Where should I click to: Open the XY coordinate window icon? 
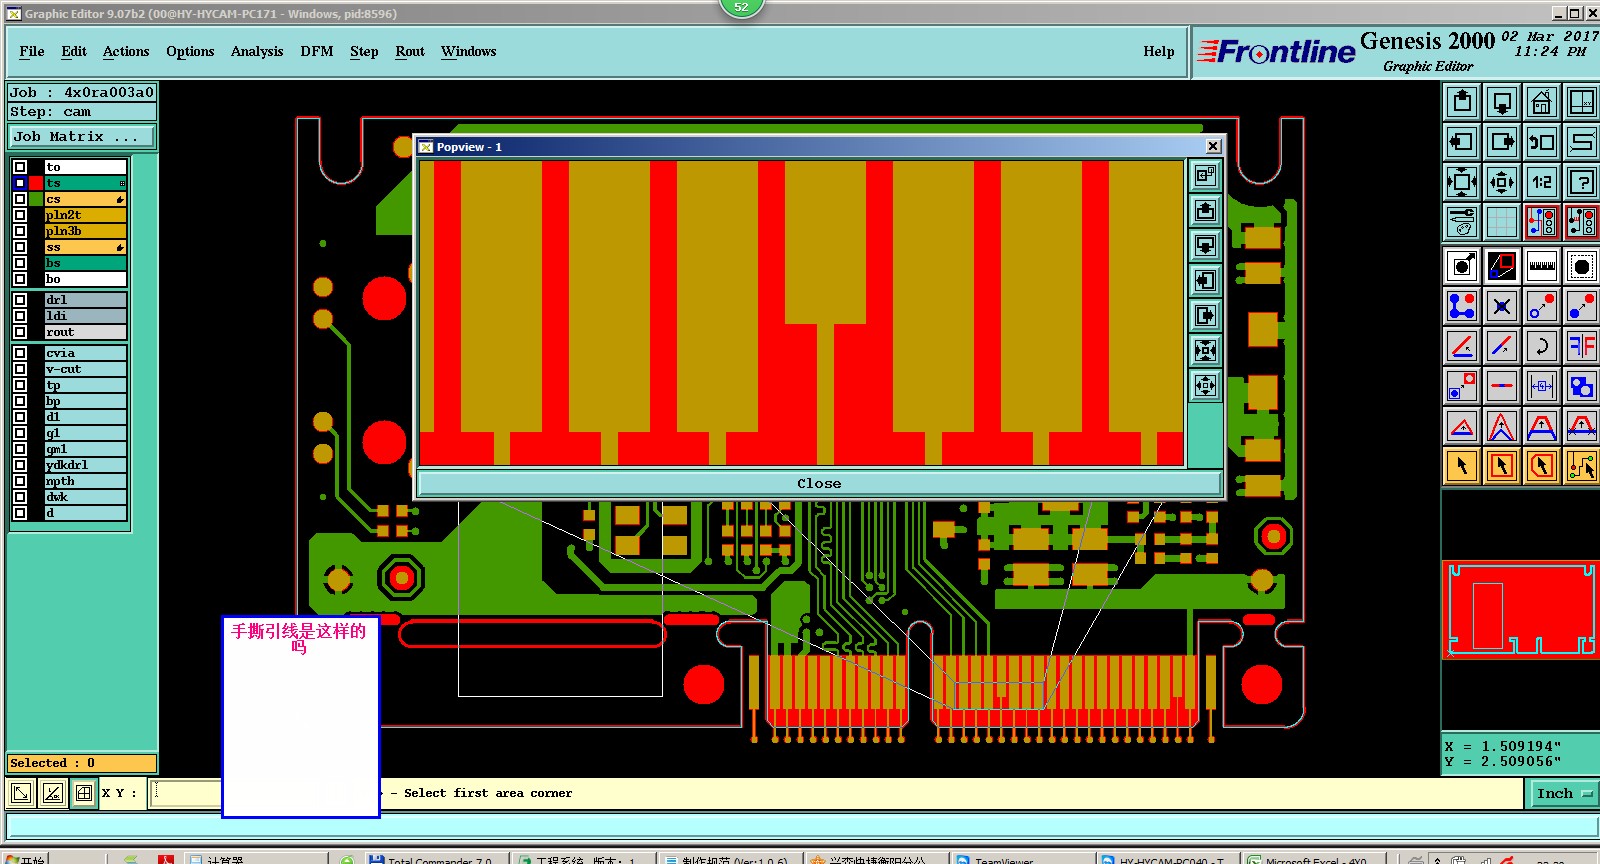pyautogui.click(x=1582, y=102)
